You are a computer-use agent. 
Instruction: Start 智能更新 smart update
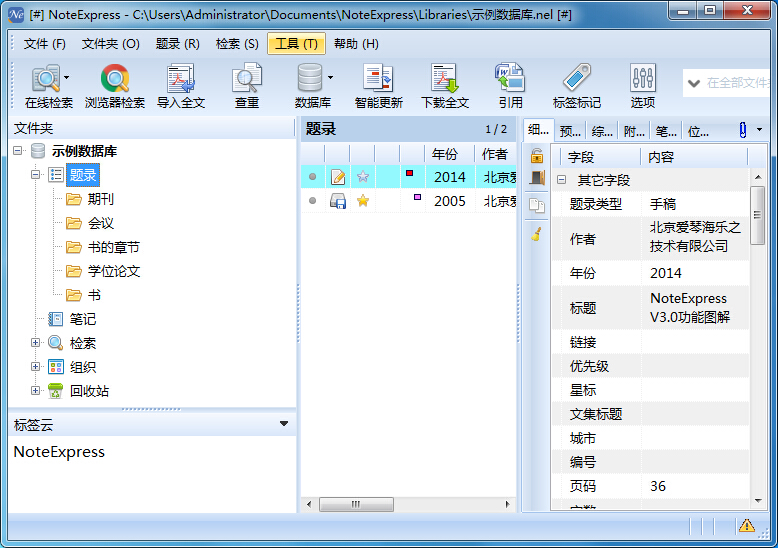point(379,85)
